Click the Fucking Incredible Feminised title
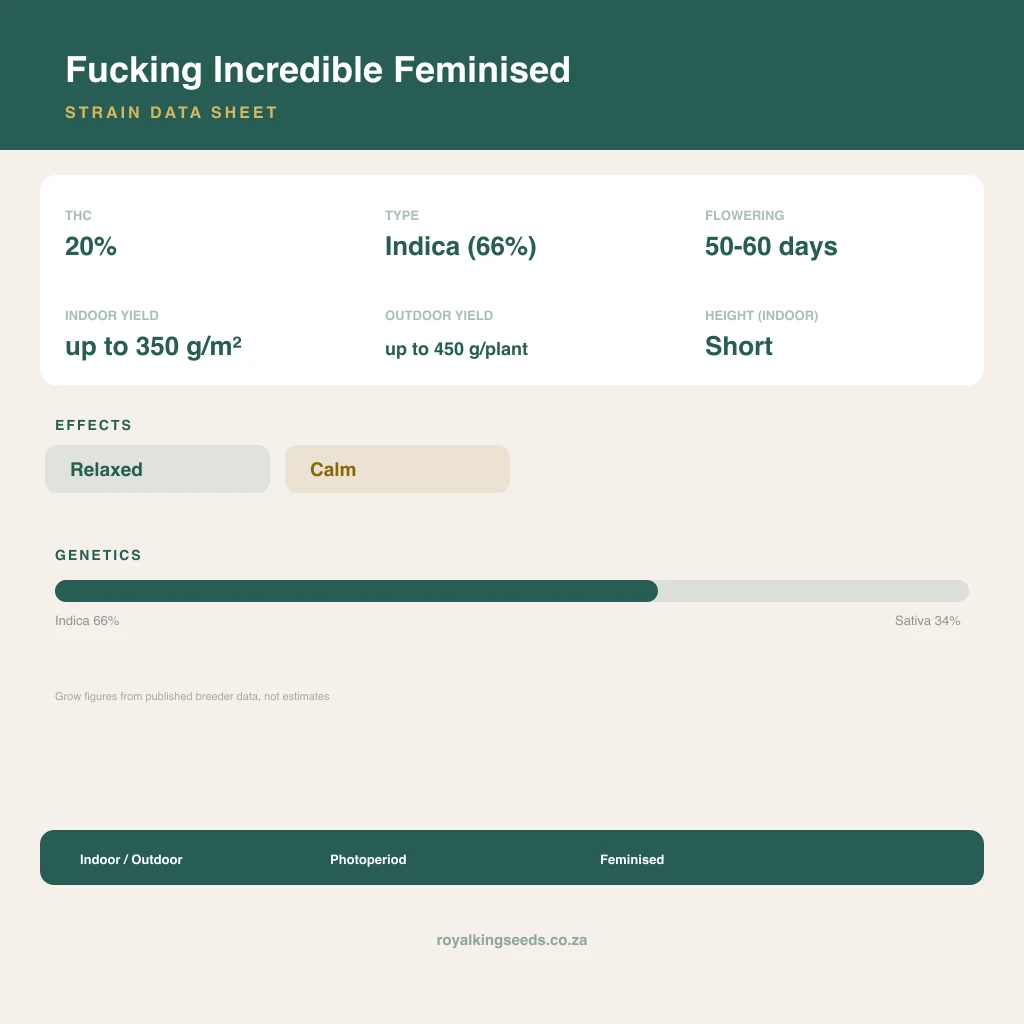The width and height of the screenshot is (1024, 1024). click(x=318, y=70)
